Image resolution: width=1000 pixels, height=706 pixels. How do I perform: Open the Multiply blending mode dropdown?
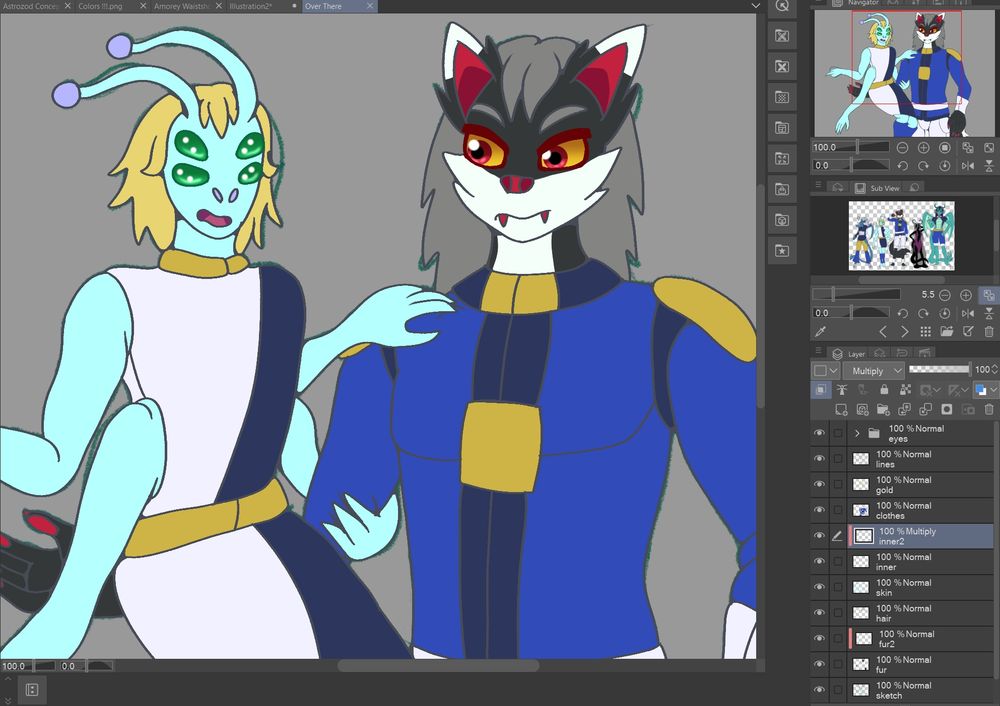pyautogui.click(x=873, y=370)
